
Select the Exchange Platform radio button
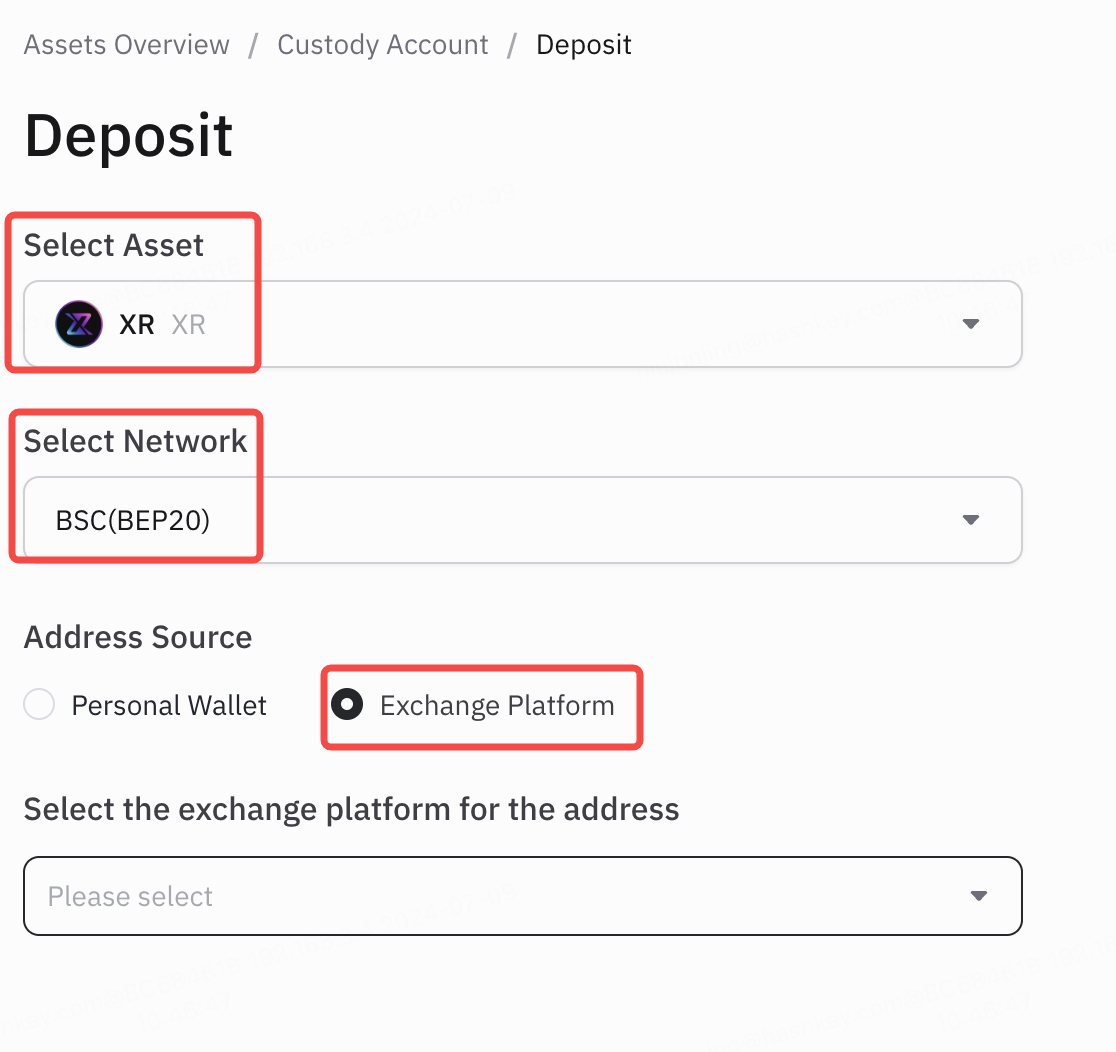(x=347, y=704)
